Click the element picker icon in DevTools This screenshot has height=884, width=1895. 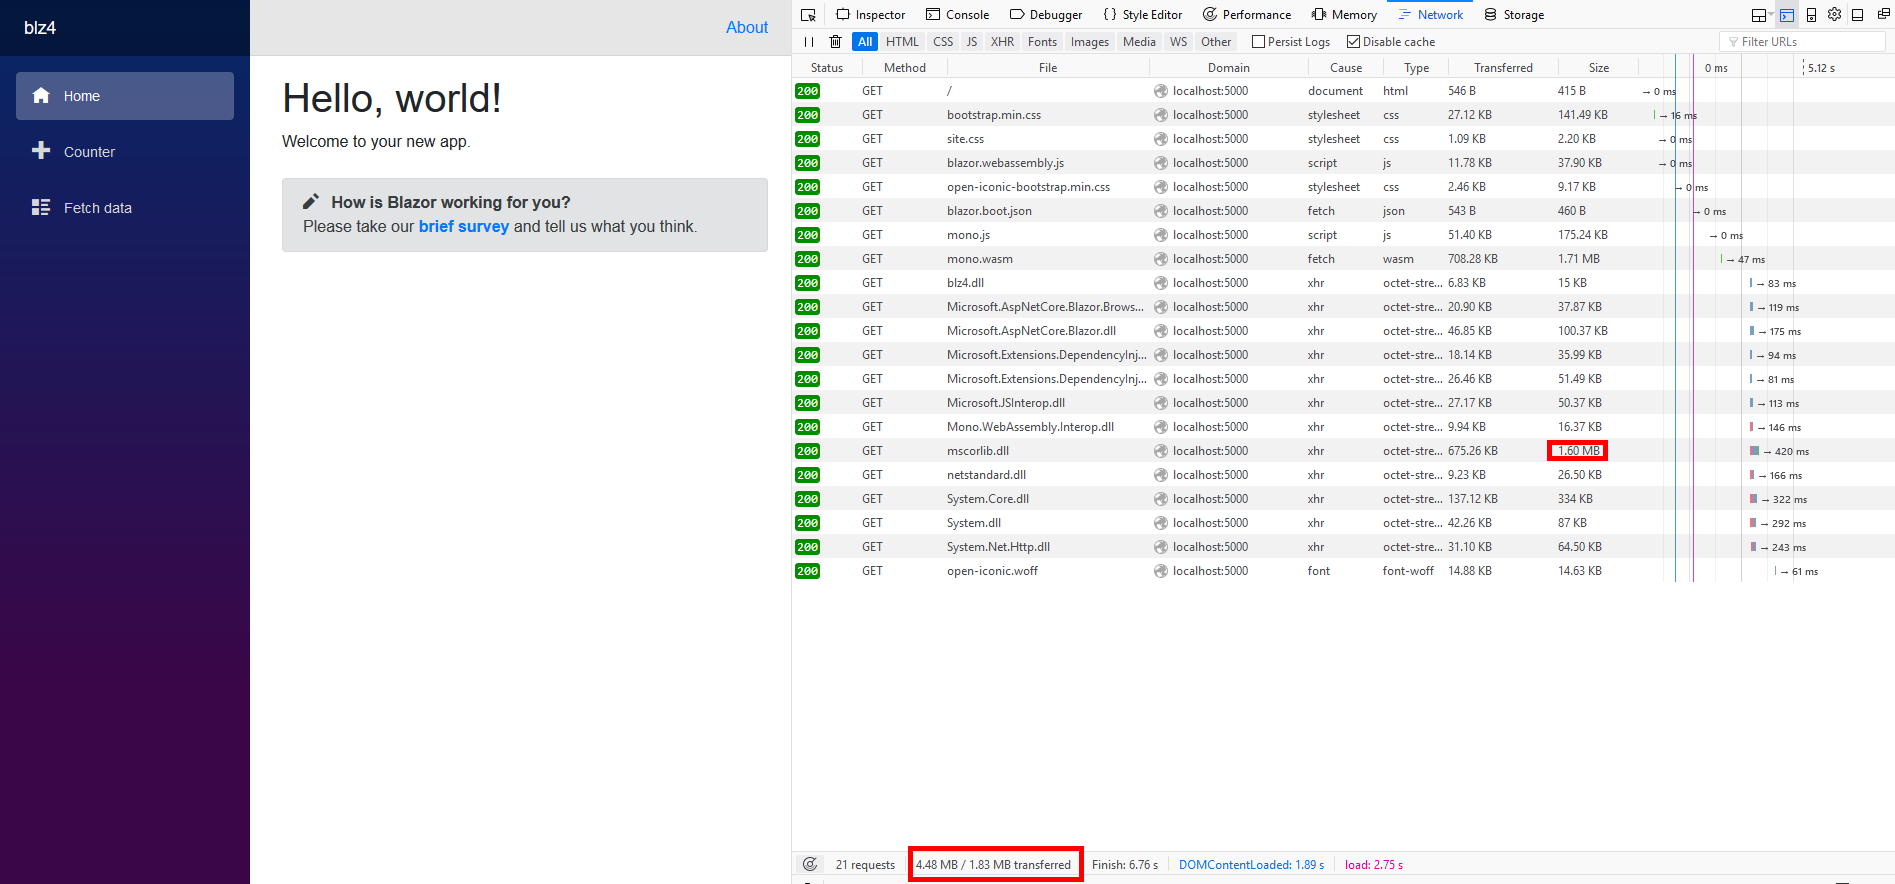pos(808,15)
